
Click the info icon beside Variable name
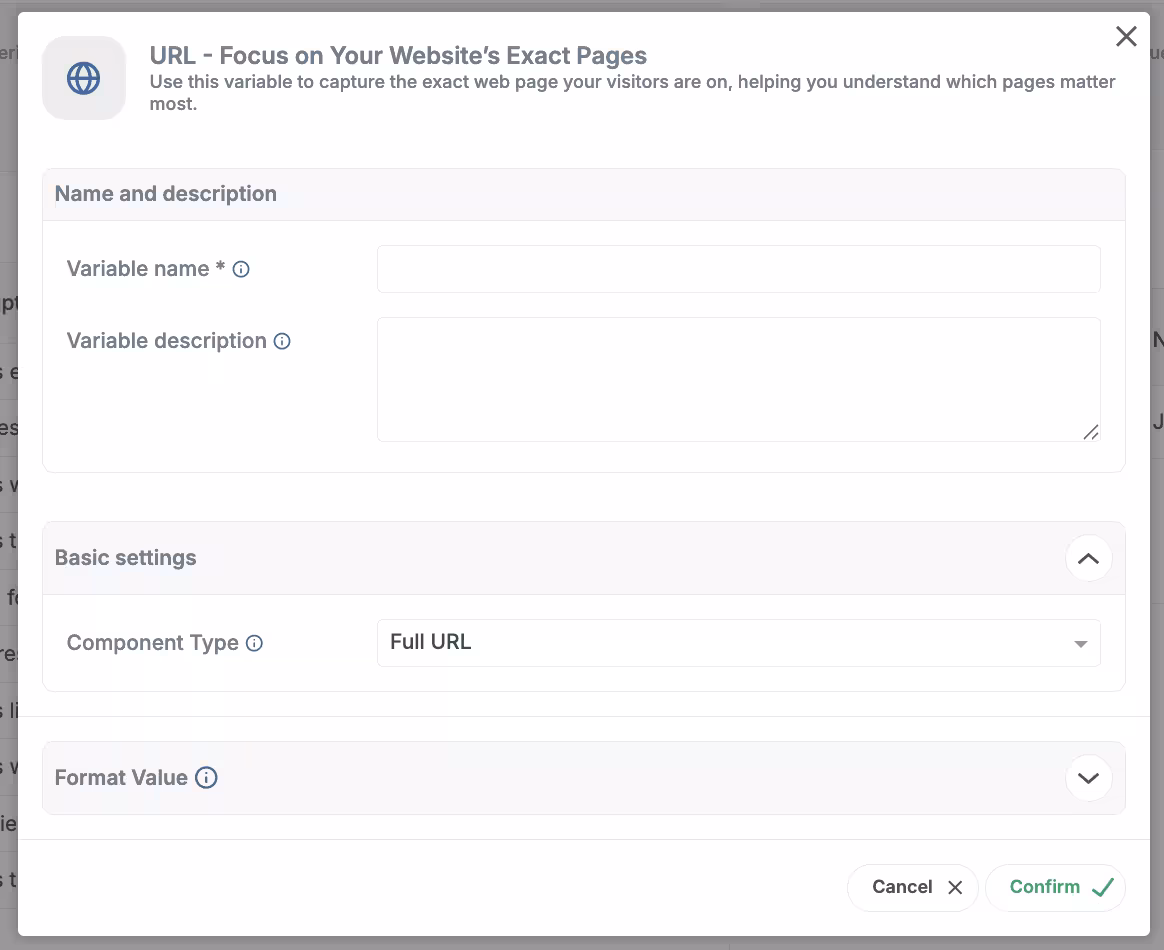tap(241, 268)
